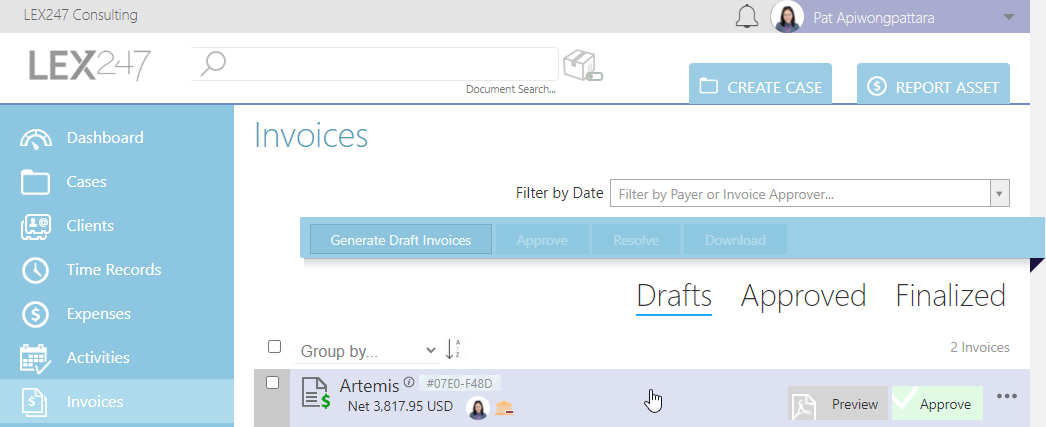Switch to the Approved tab
1046x427 pixels.
pyautogui.click(x=803, y=296)
